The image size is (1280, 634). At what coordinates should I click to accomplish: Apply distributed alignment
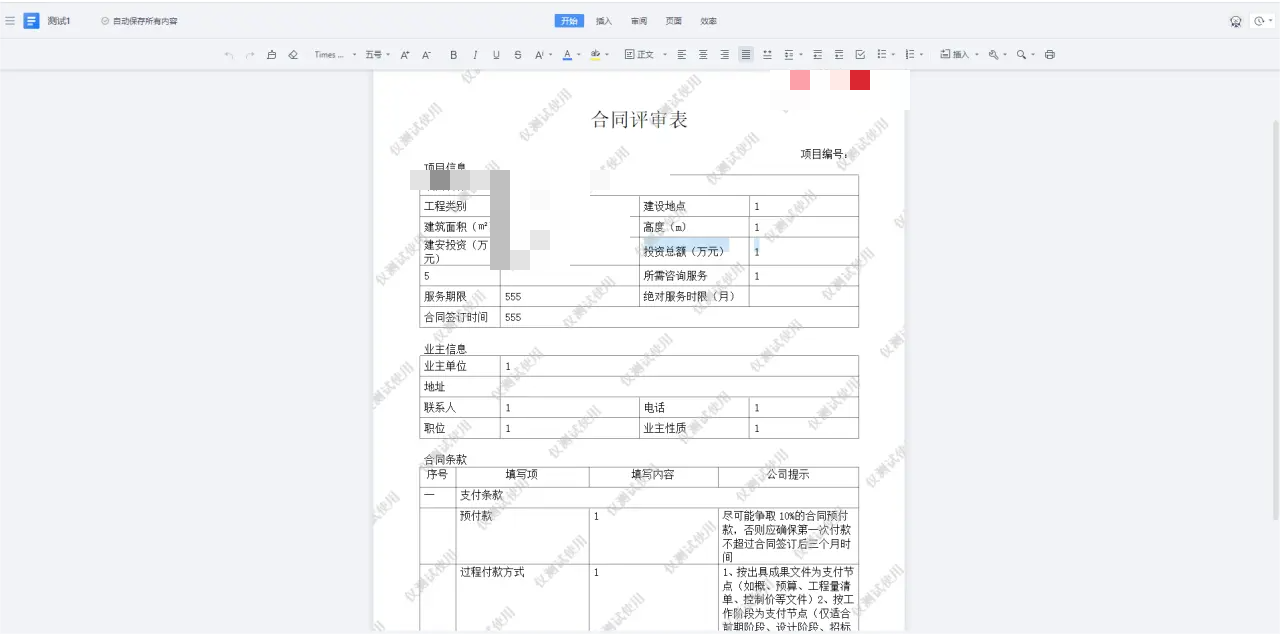tap(767, 55)
